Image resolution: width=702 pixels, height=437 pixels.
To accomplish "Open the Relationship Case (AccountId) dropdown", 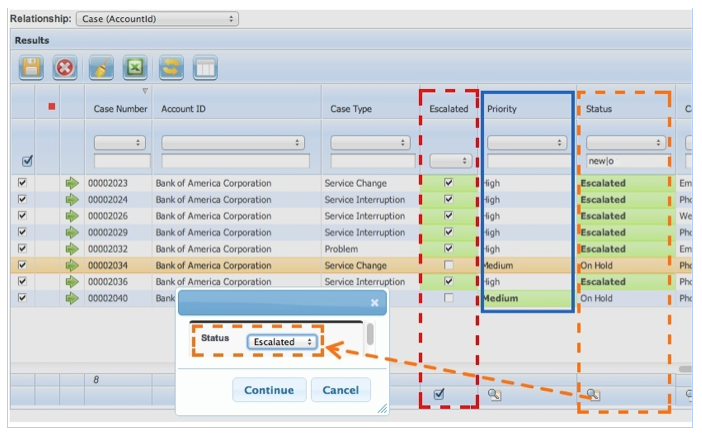I will point(157,19).
